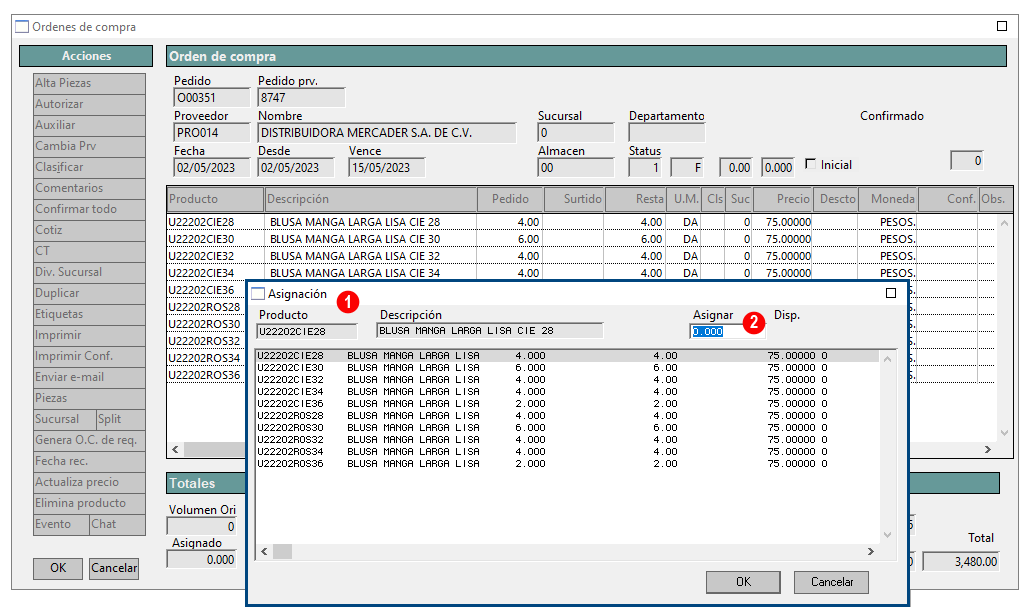Click the Imprimir Conf. button
This screenshot has width=1029, height=616.
(x=89, y=356)
